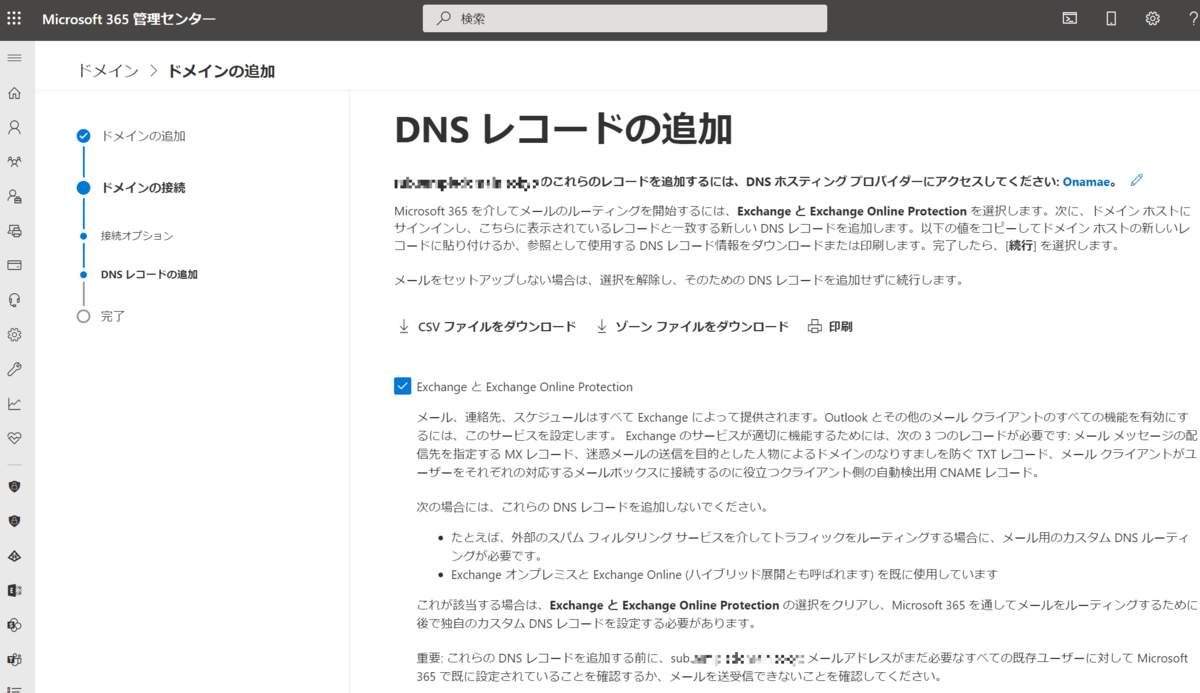Image resolution: width=1200 pixels, height=693 pixels.
Task: Open the diamond-shaped identity icon in the sidebar
Action: tap(14, 556)
